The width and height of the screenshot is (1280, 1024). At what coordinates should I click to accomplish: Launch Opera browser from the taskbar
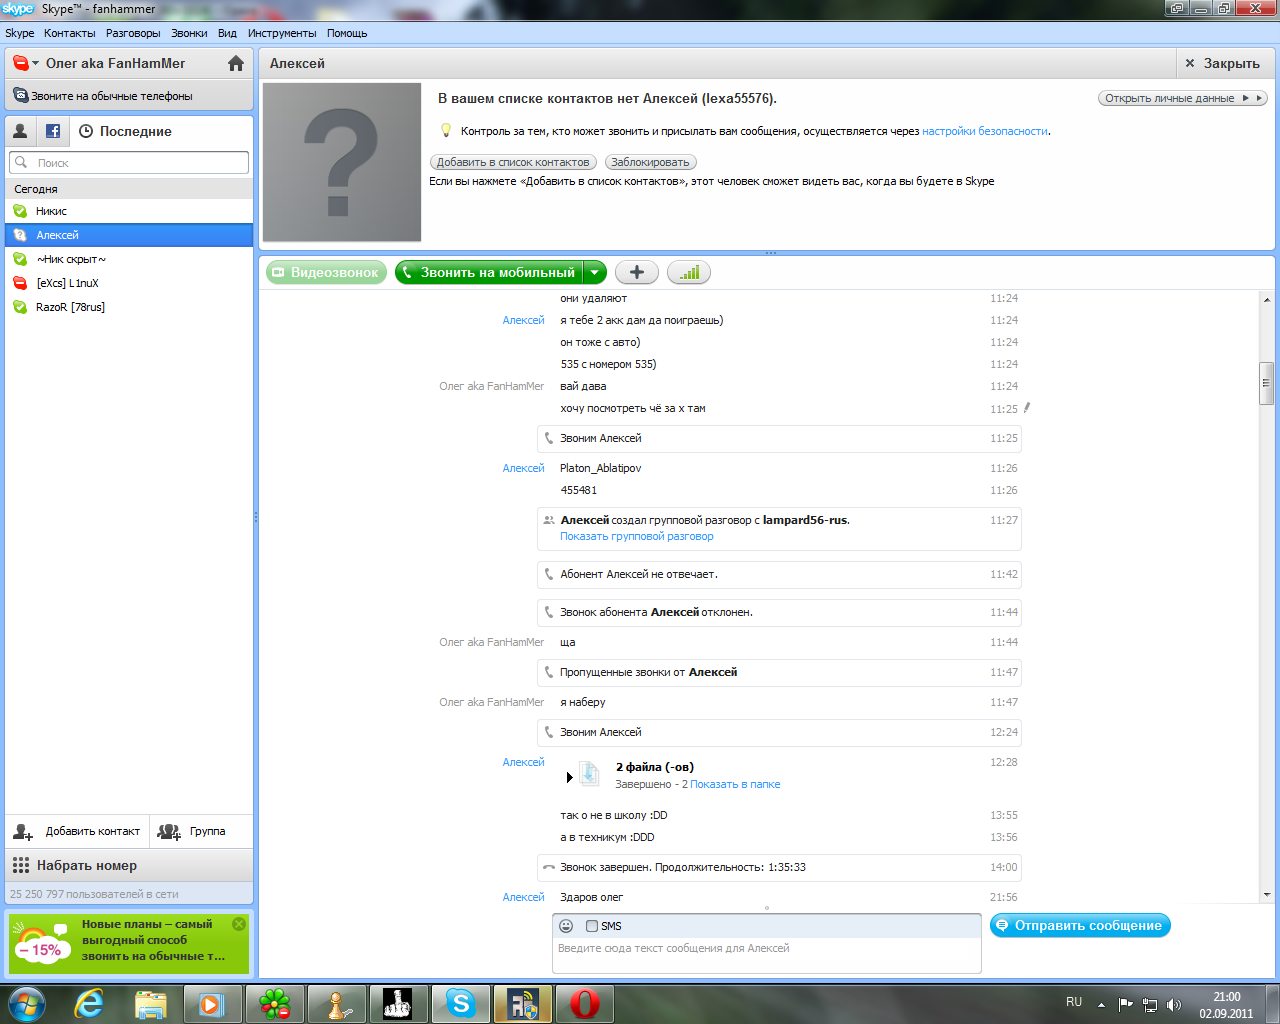click(585, 1004)
